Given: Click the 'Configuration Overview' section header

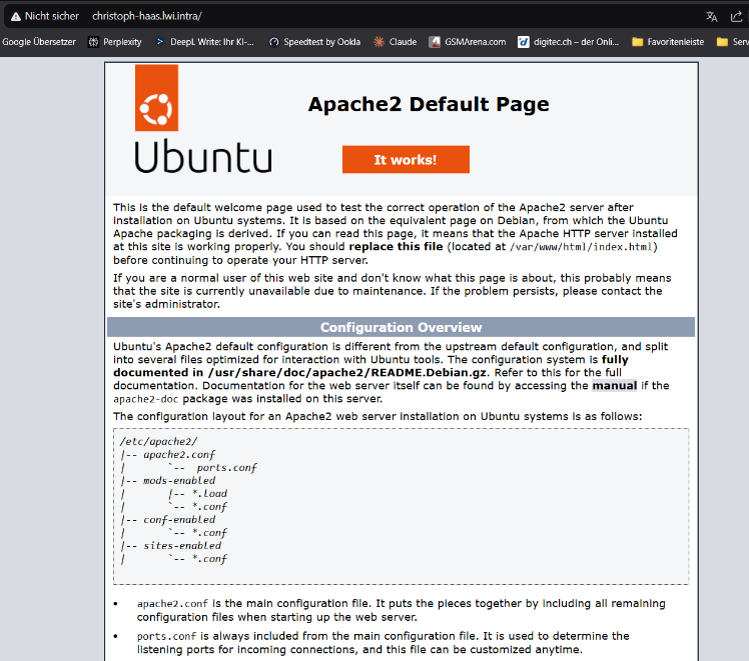Looking at the screenshot, I should tap(401, 328).
